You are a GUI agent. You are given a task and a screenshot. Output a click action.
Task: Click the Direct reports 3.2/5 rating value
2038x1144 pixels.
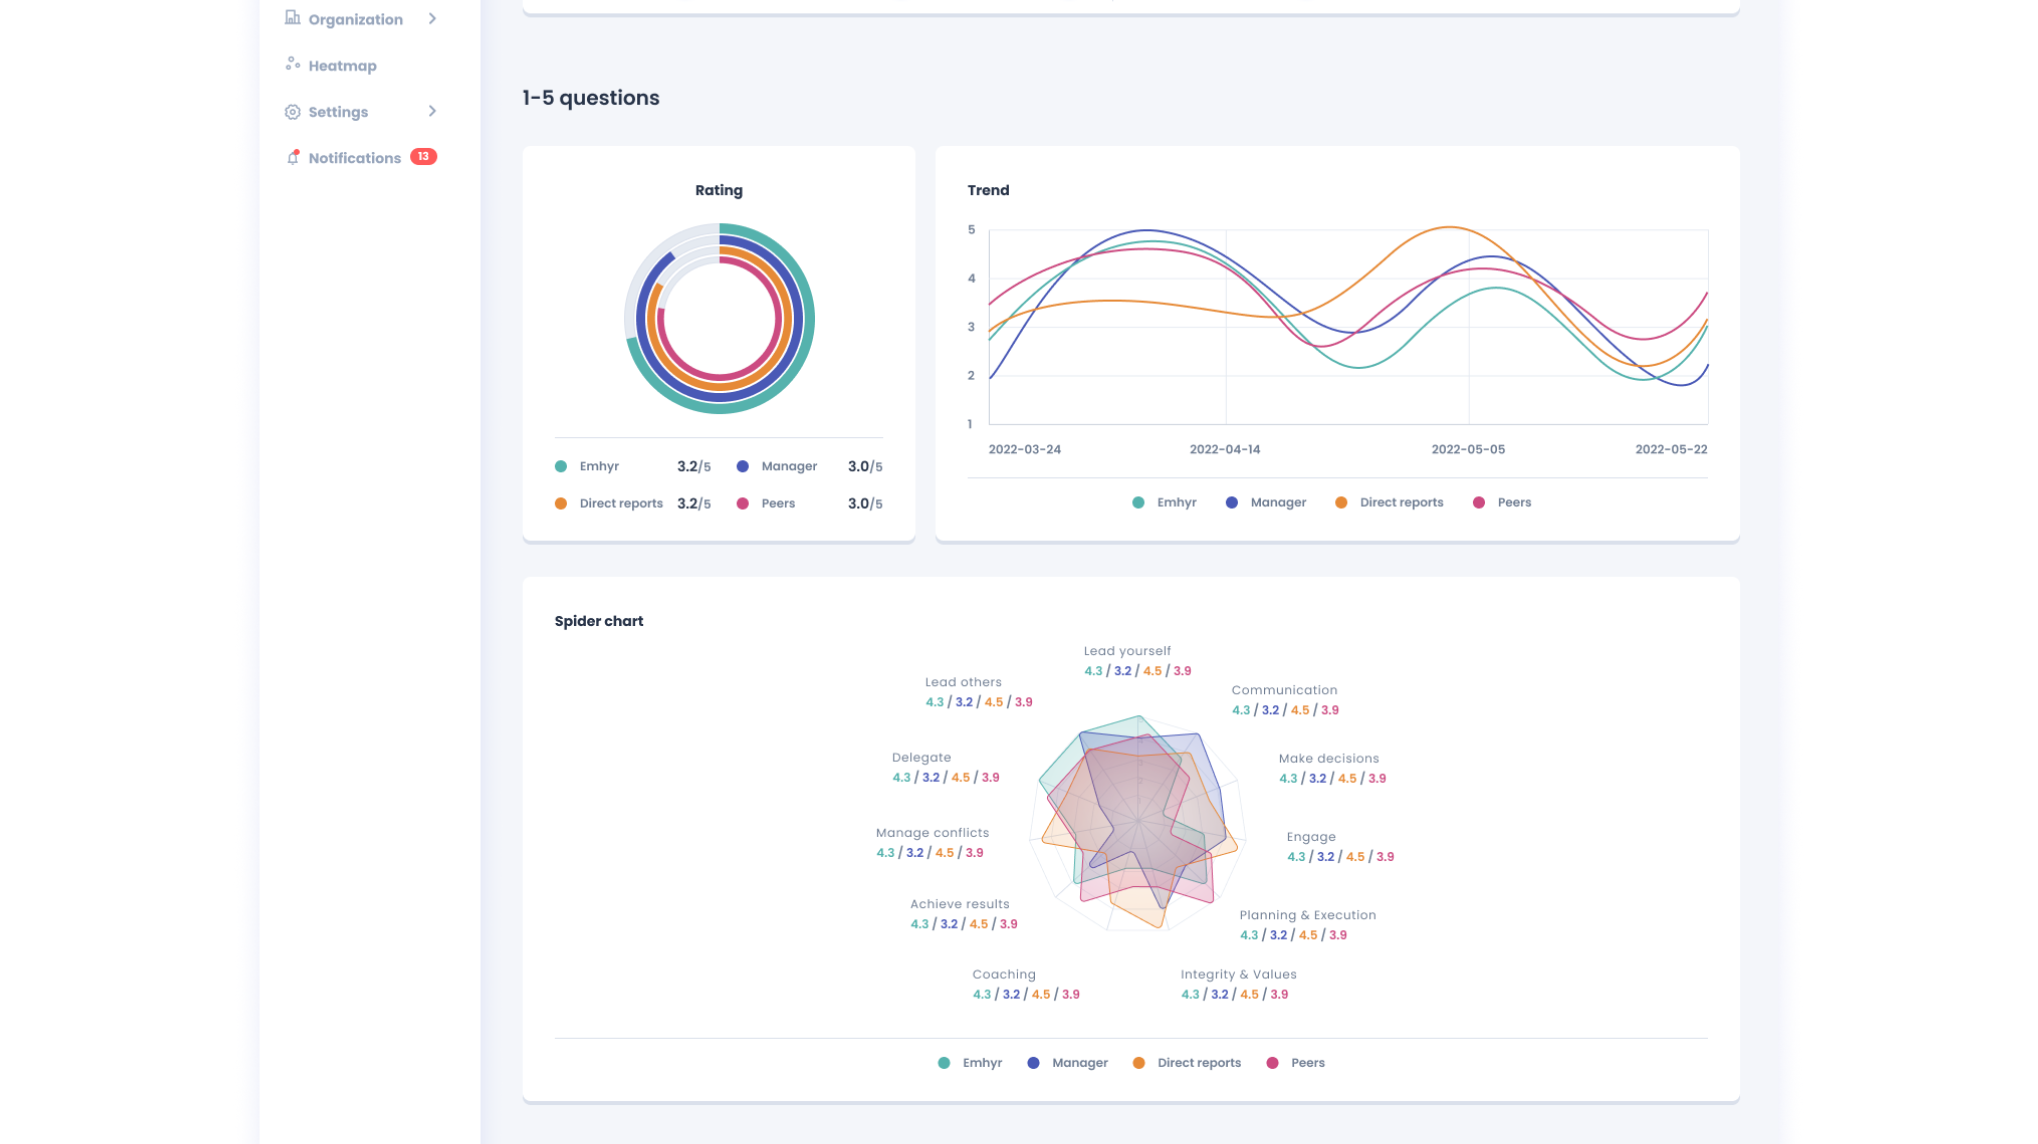tap(694, 504)
